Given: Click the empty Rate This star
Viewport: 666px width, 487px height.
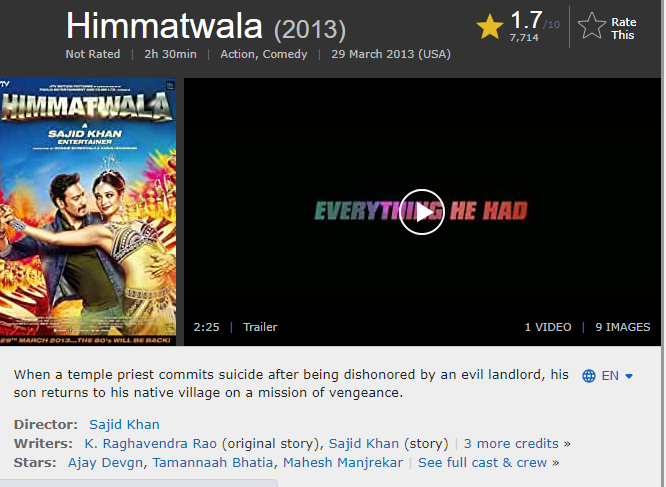Looking at the screenshot, I should tap(592, 26).
